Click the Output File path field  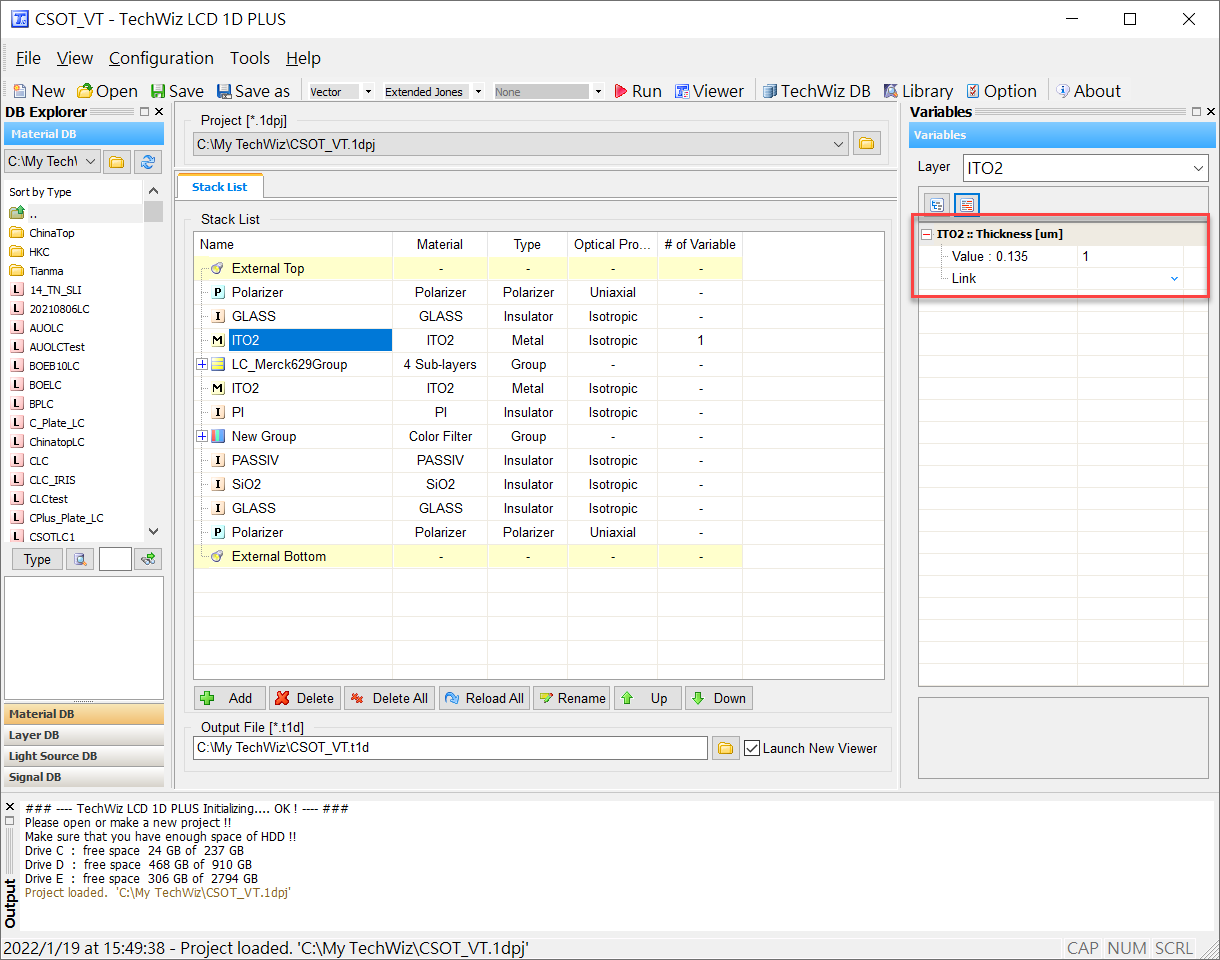tap(450, 748)
